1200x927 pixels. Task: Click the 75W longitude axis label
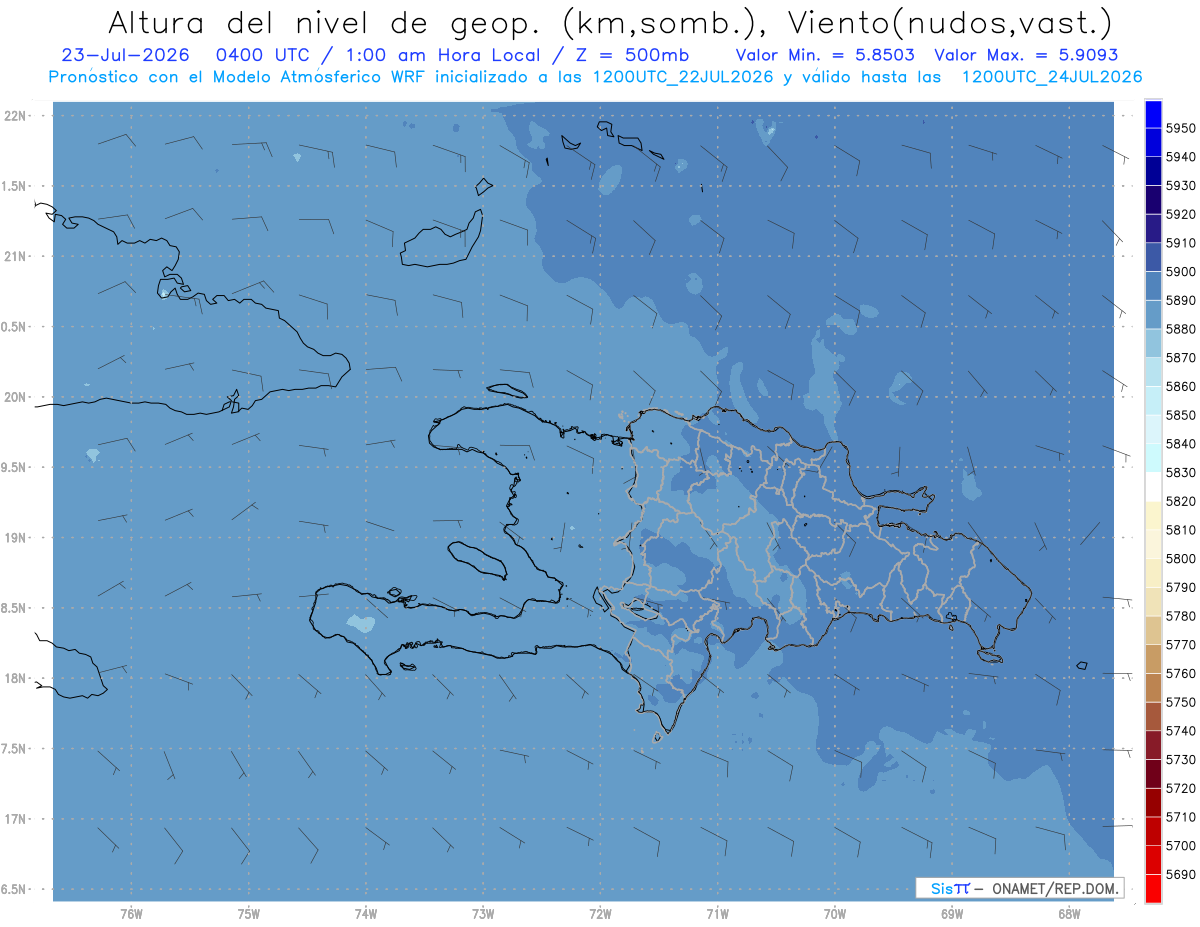tap(249, 914)
